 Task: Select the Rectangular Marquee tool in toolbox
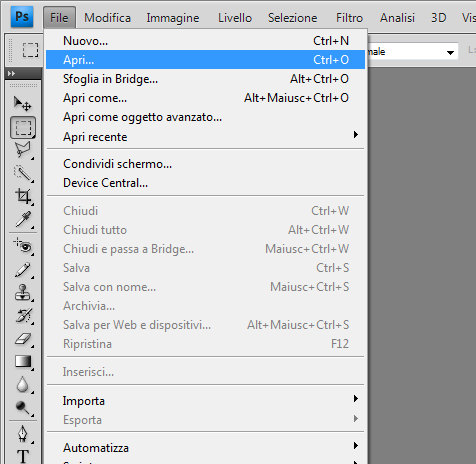click(23, 127)
